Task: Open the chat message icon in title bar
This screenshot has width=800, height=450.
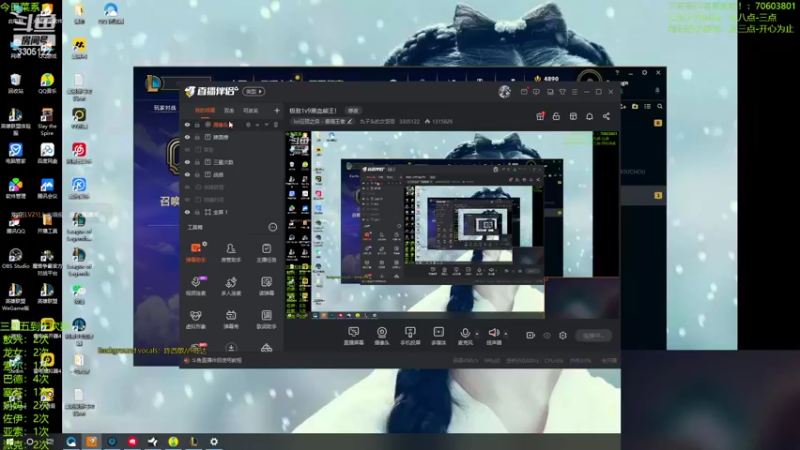Action: coord(536,92)
